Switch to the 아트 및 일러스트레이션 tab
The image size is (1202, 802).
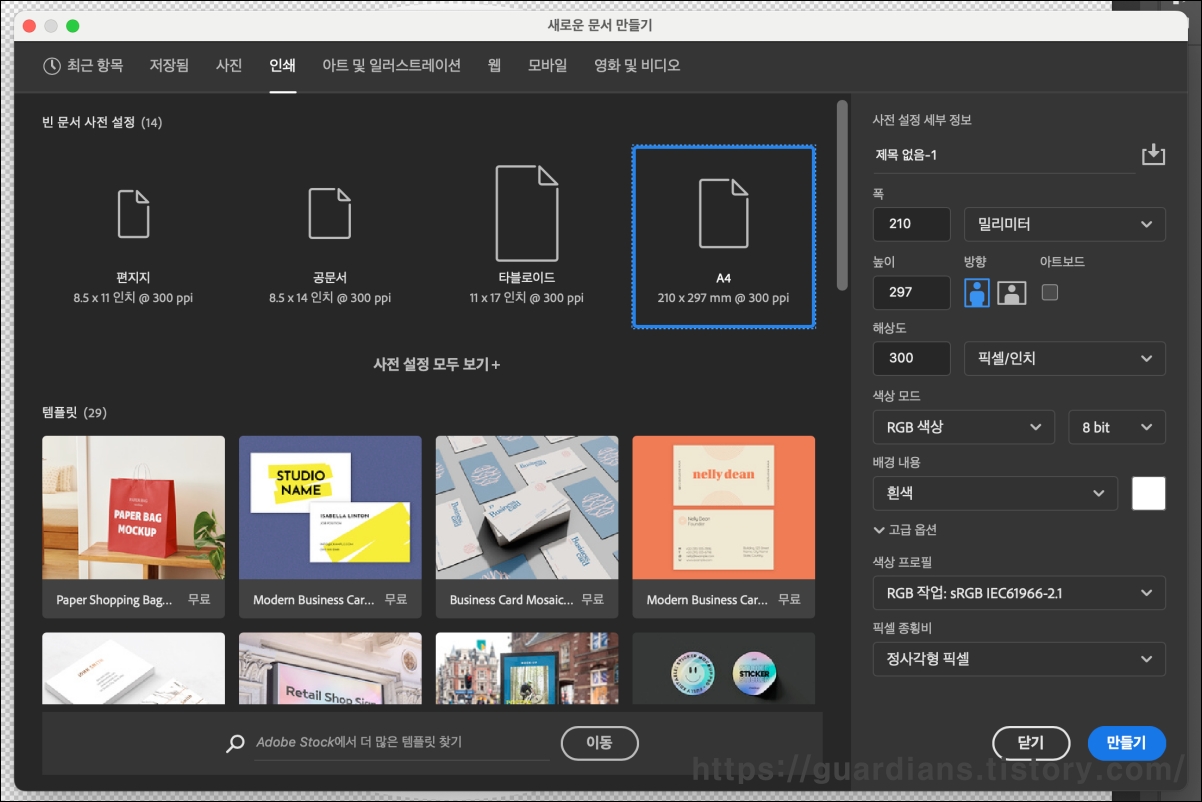391,65
